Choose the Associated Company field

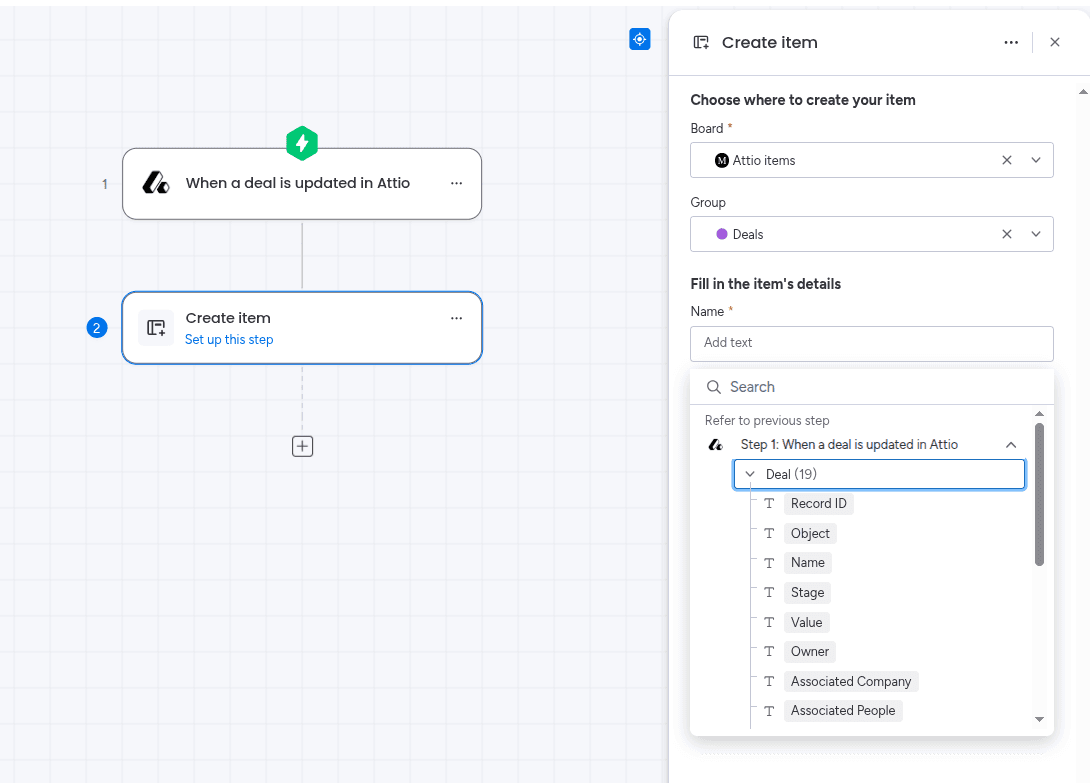coord(851,681)
